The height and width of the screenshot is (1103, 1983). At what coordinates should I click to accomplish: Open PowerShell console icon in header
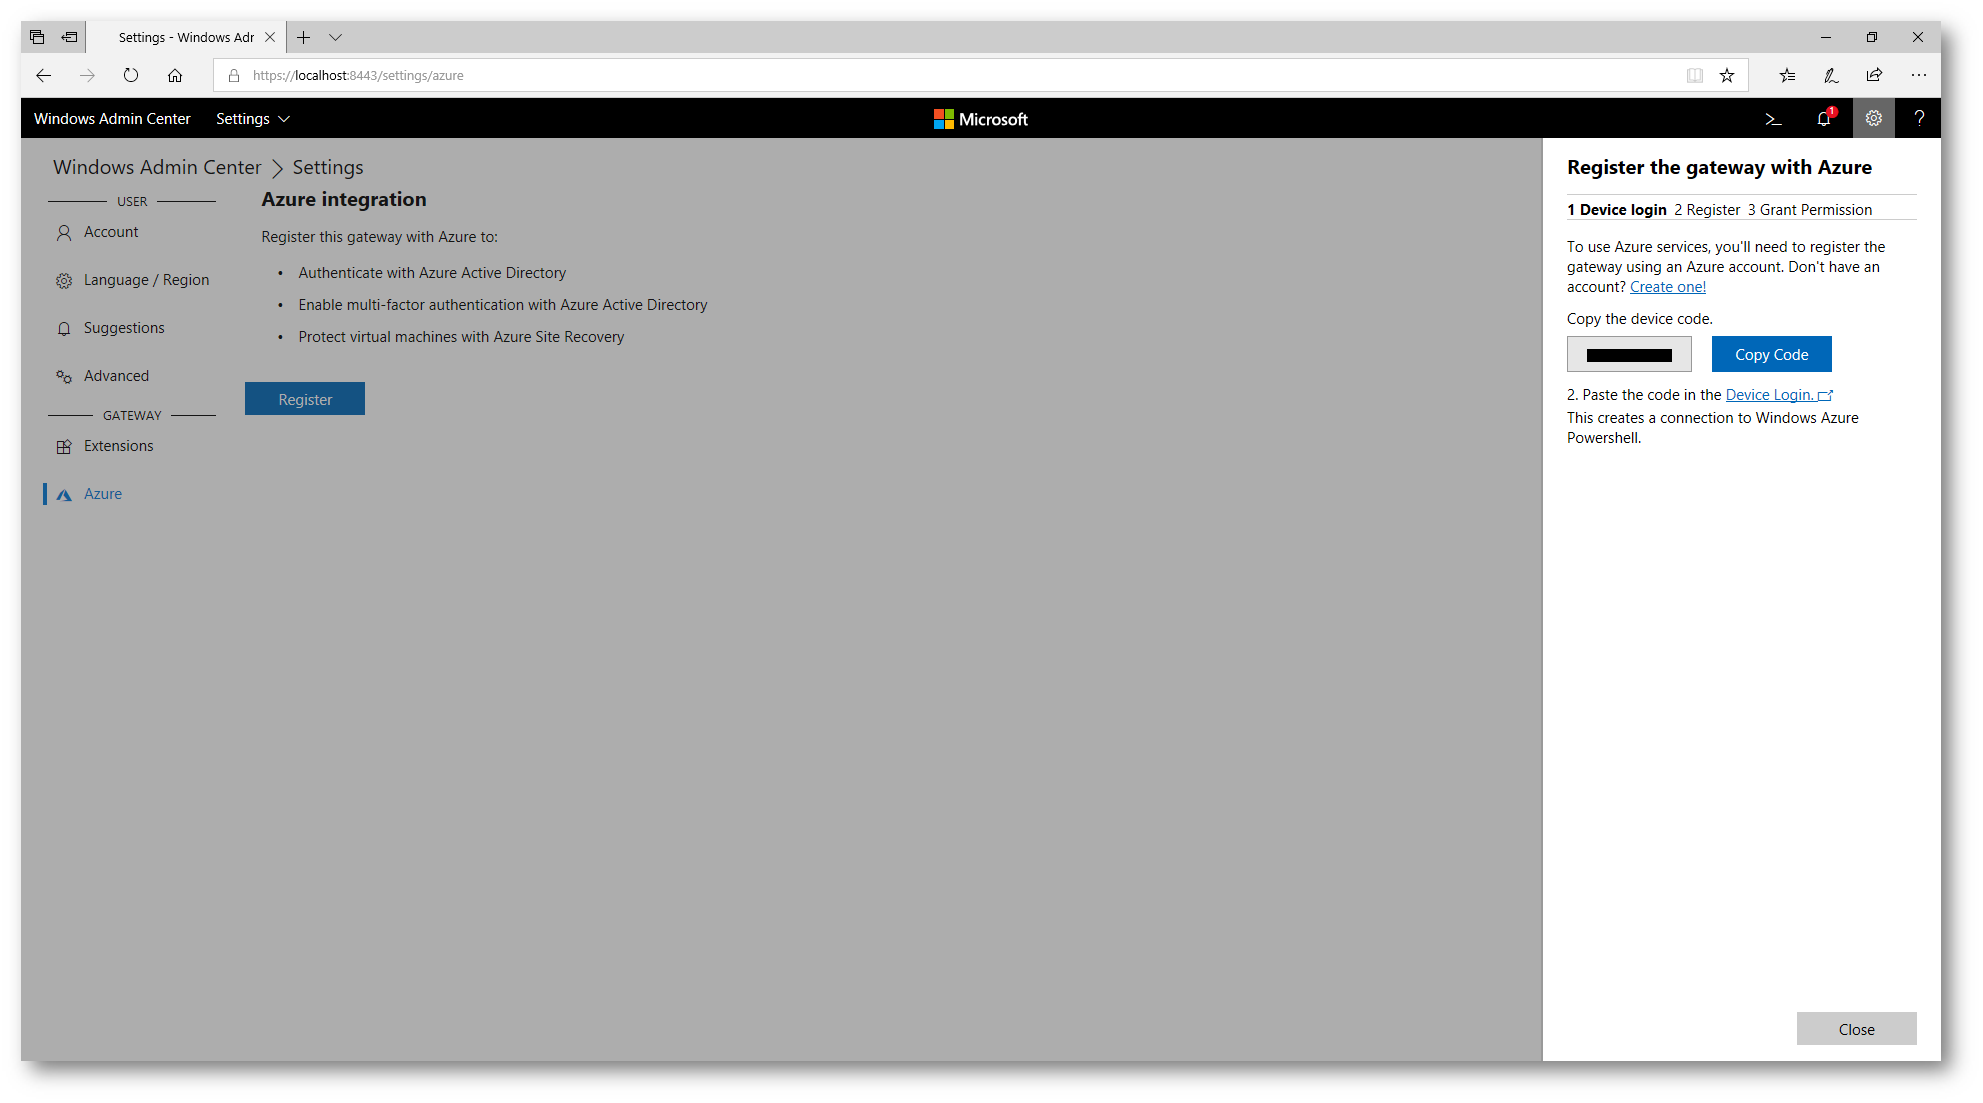[x=1773, y=119]
